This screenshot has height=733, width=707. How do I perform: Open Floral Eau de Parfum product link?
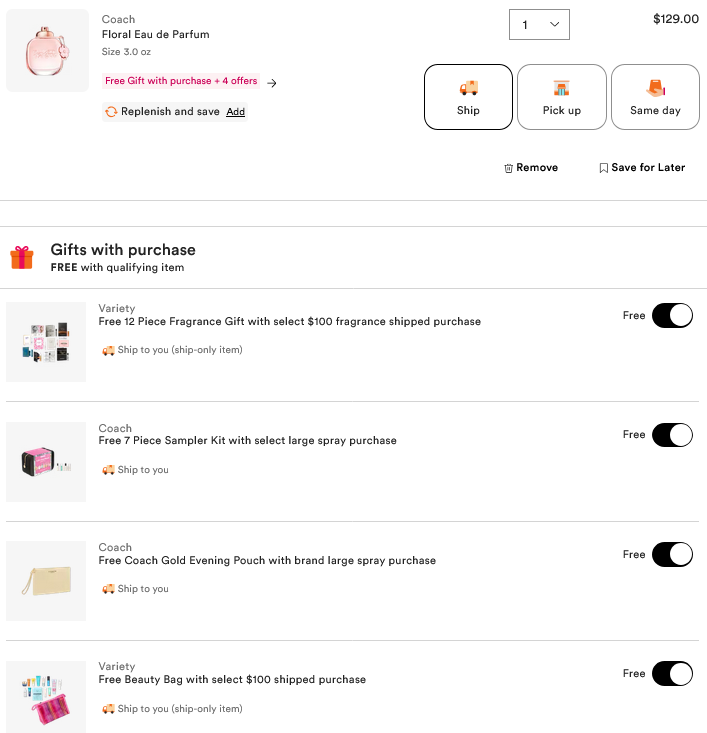point(155,34)
